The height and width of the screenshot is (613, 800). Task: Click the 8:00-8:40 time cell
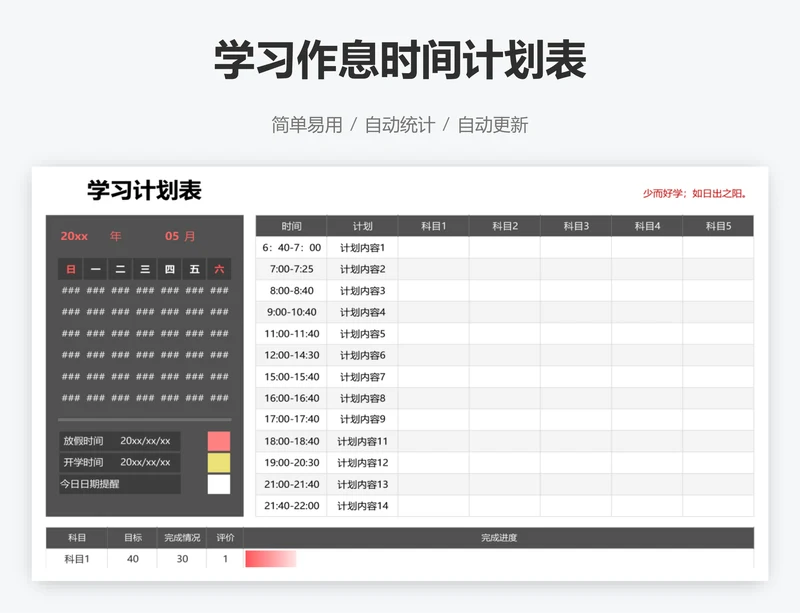pyautogui.click(x=291, y=291)
